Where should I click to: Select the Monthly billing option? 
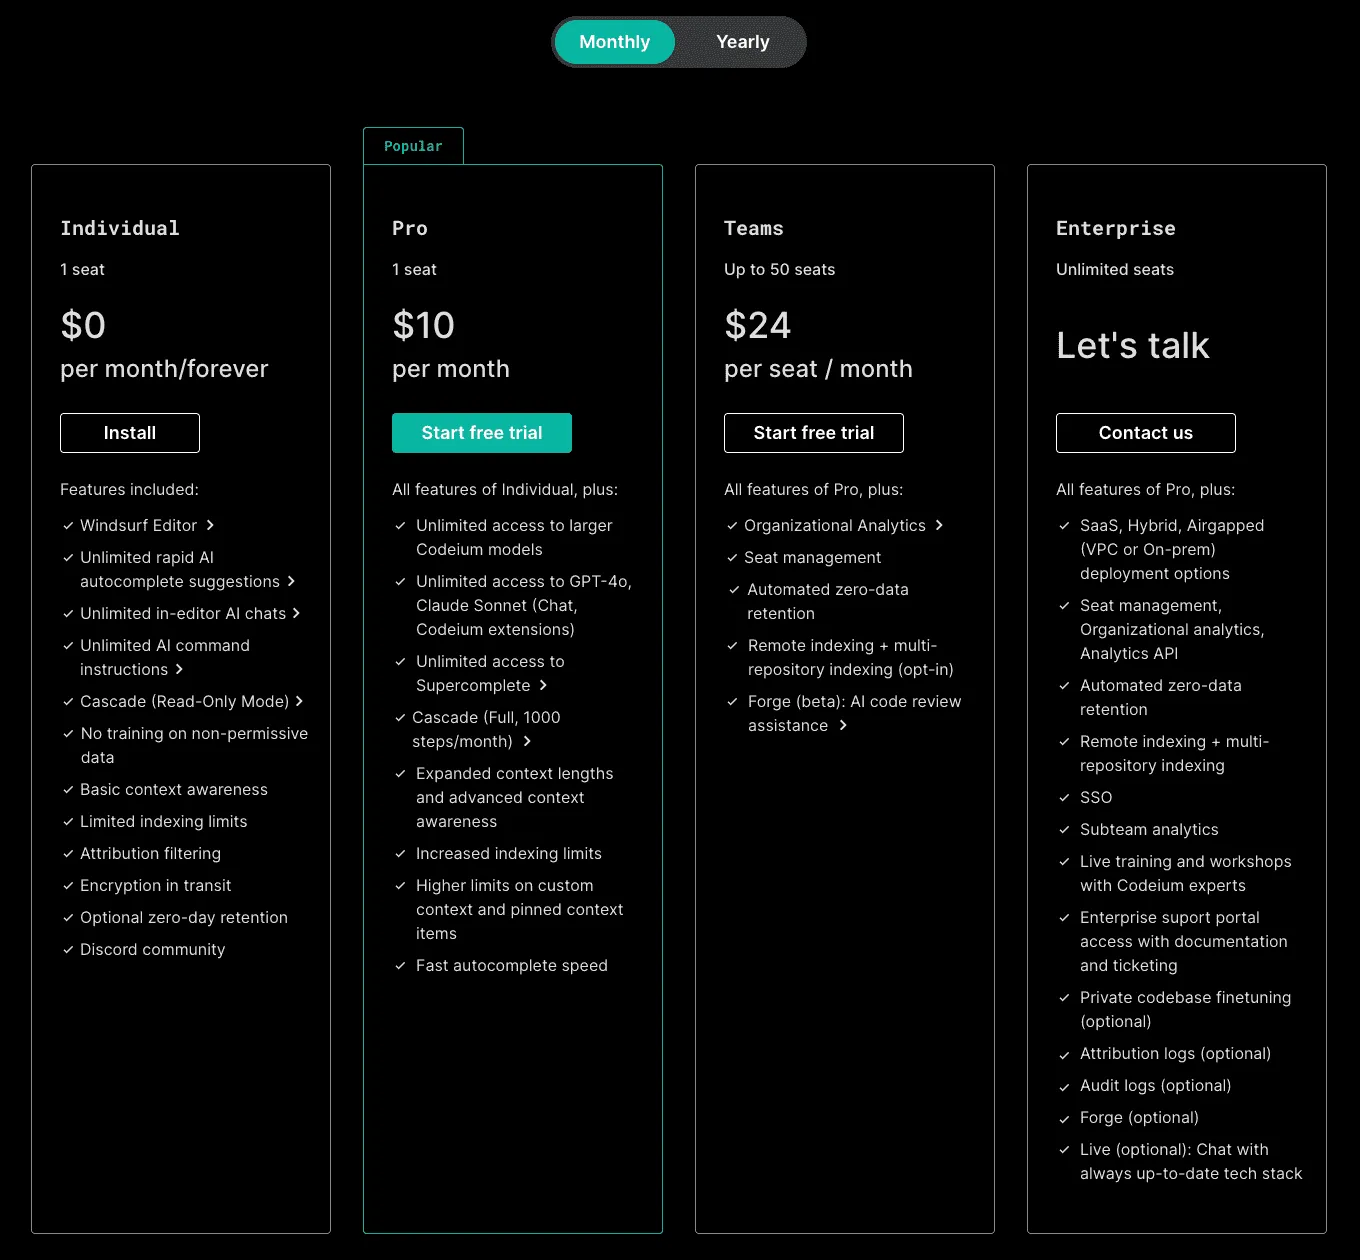(614, 42)
